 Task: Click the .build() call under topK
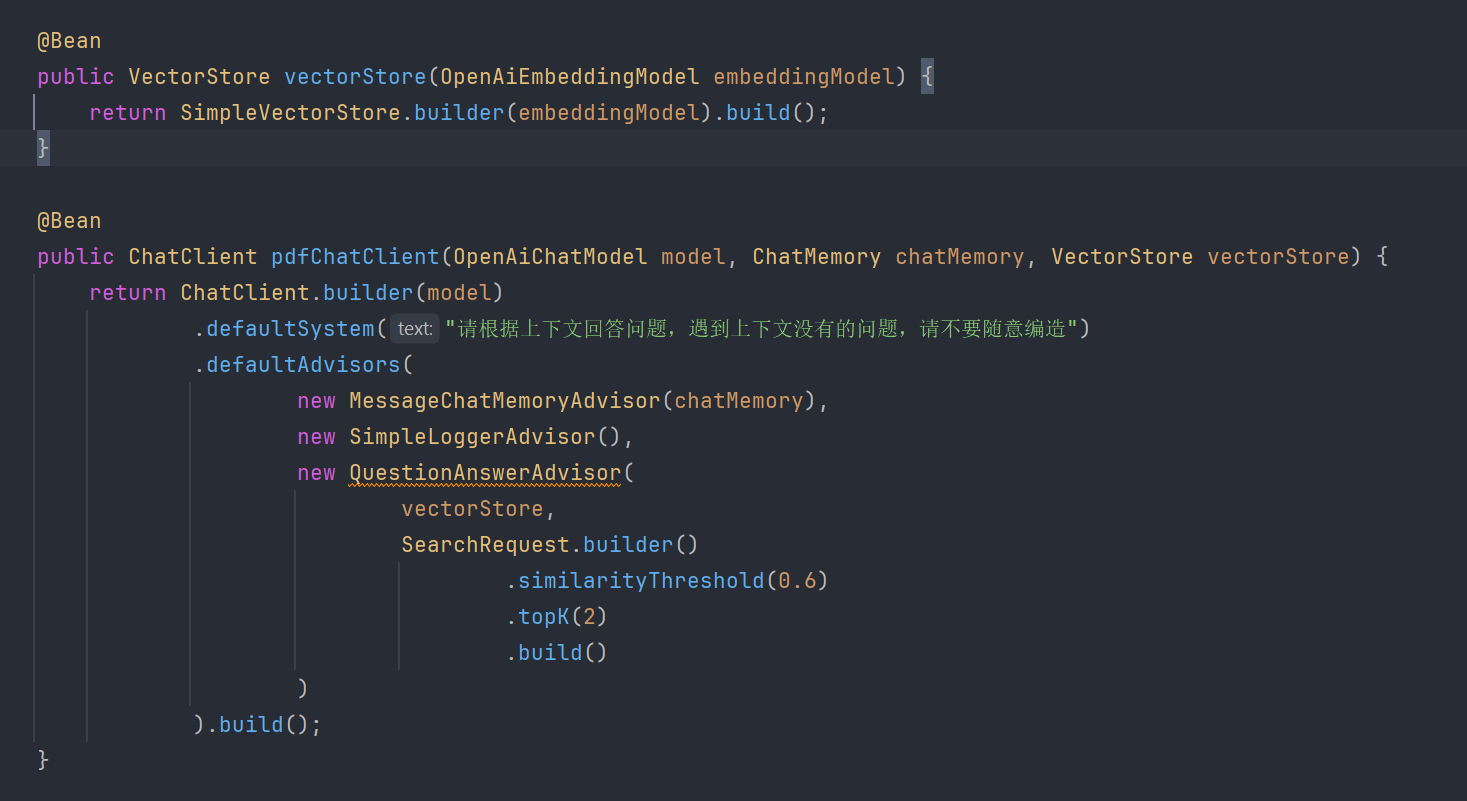(556, 653)
